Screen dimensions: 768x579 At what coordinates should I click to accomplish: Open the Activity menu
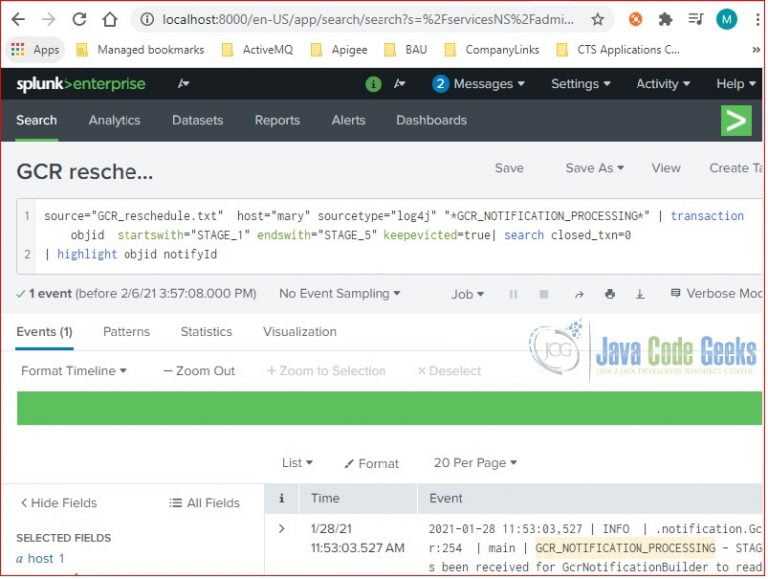point(663,84)
